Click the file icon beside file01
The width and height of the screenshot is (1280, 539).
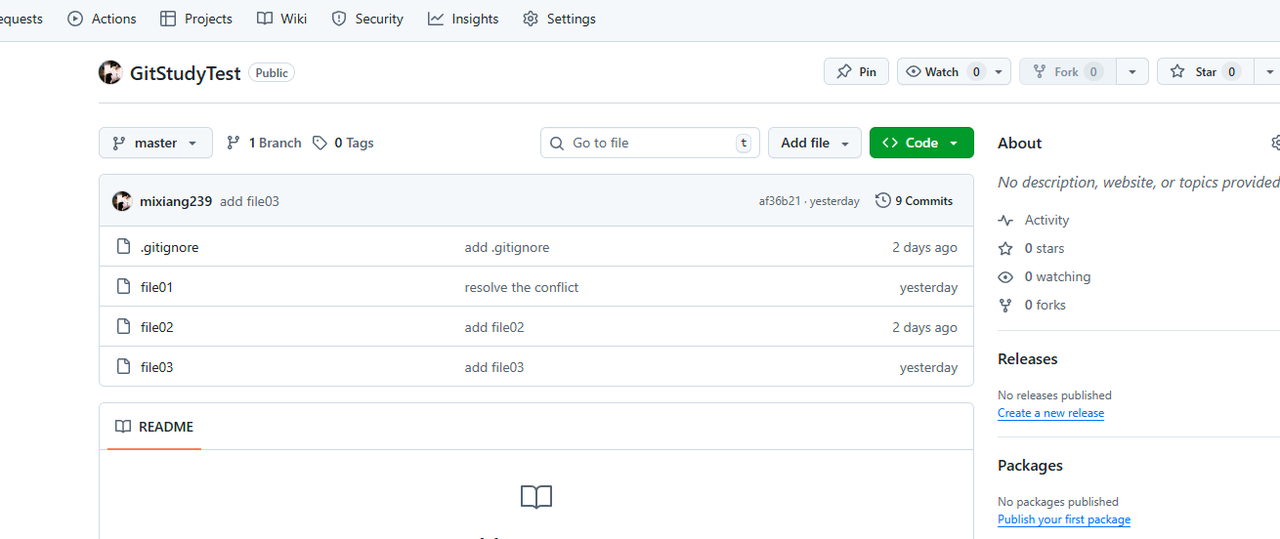click(x=124, y=287)
